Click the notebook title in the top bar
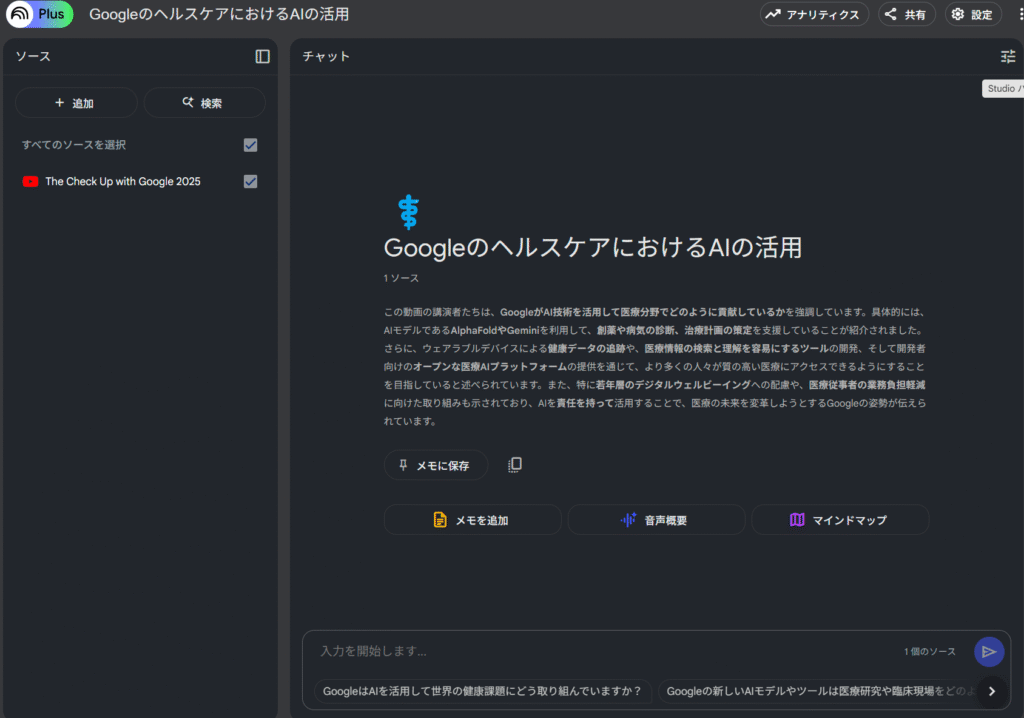This screenshot has width=1024, height=718. click(x=219, y=14)
